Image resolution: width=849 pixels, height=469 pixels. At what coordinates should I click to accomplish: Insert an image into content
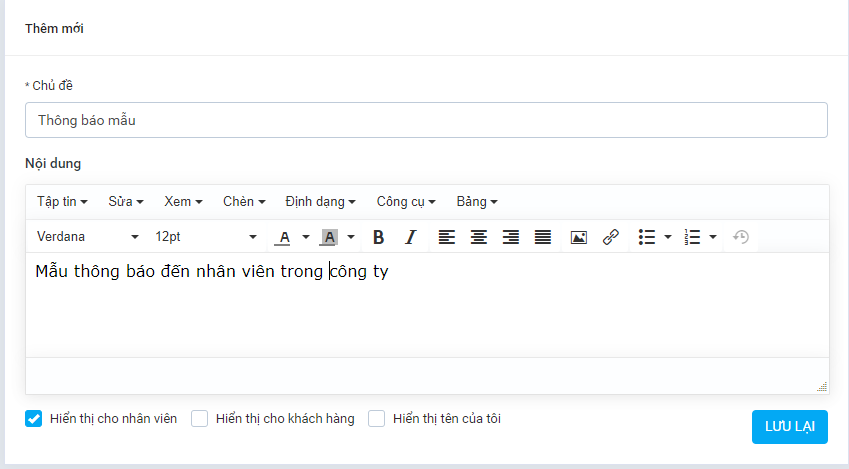578,237
